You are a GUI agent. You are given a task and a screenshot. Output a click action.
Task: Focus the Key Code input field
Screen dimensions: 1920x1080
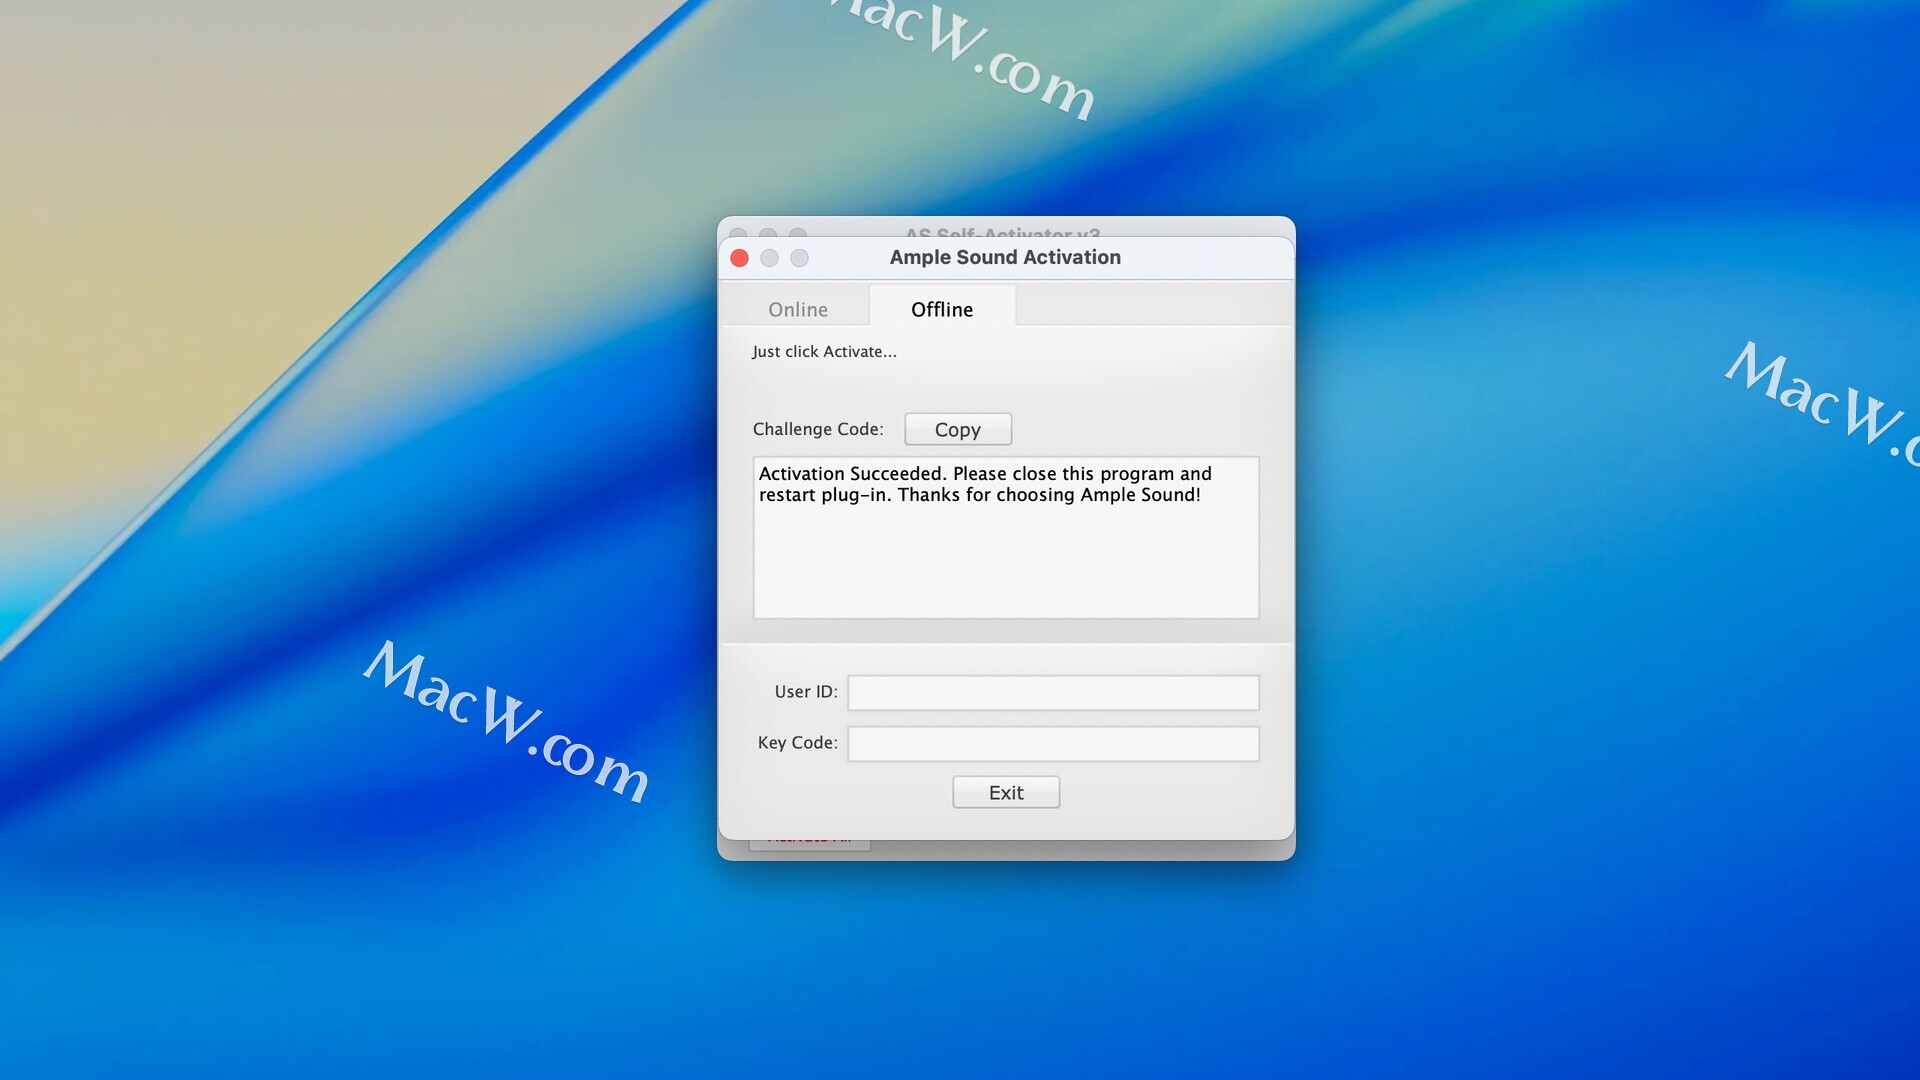(1053, 743)
